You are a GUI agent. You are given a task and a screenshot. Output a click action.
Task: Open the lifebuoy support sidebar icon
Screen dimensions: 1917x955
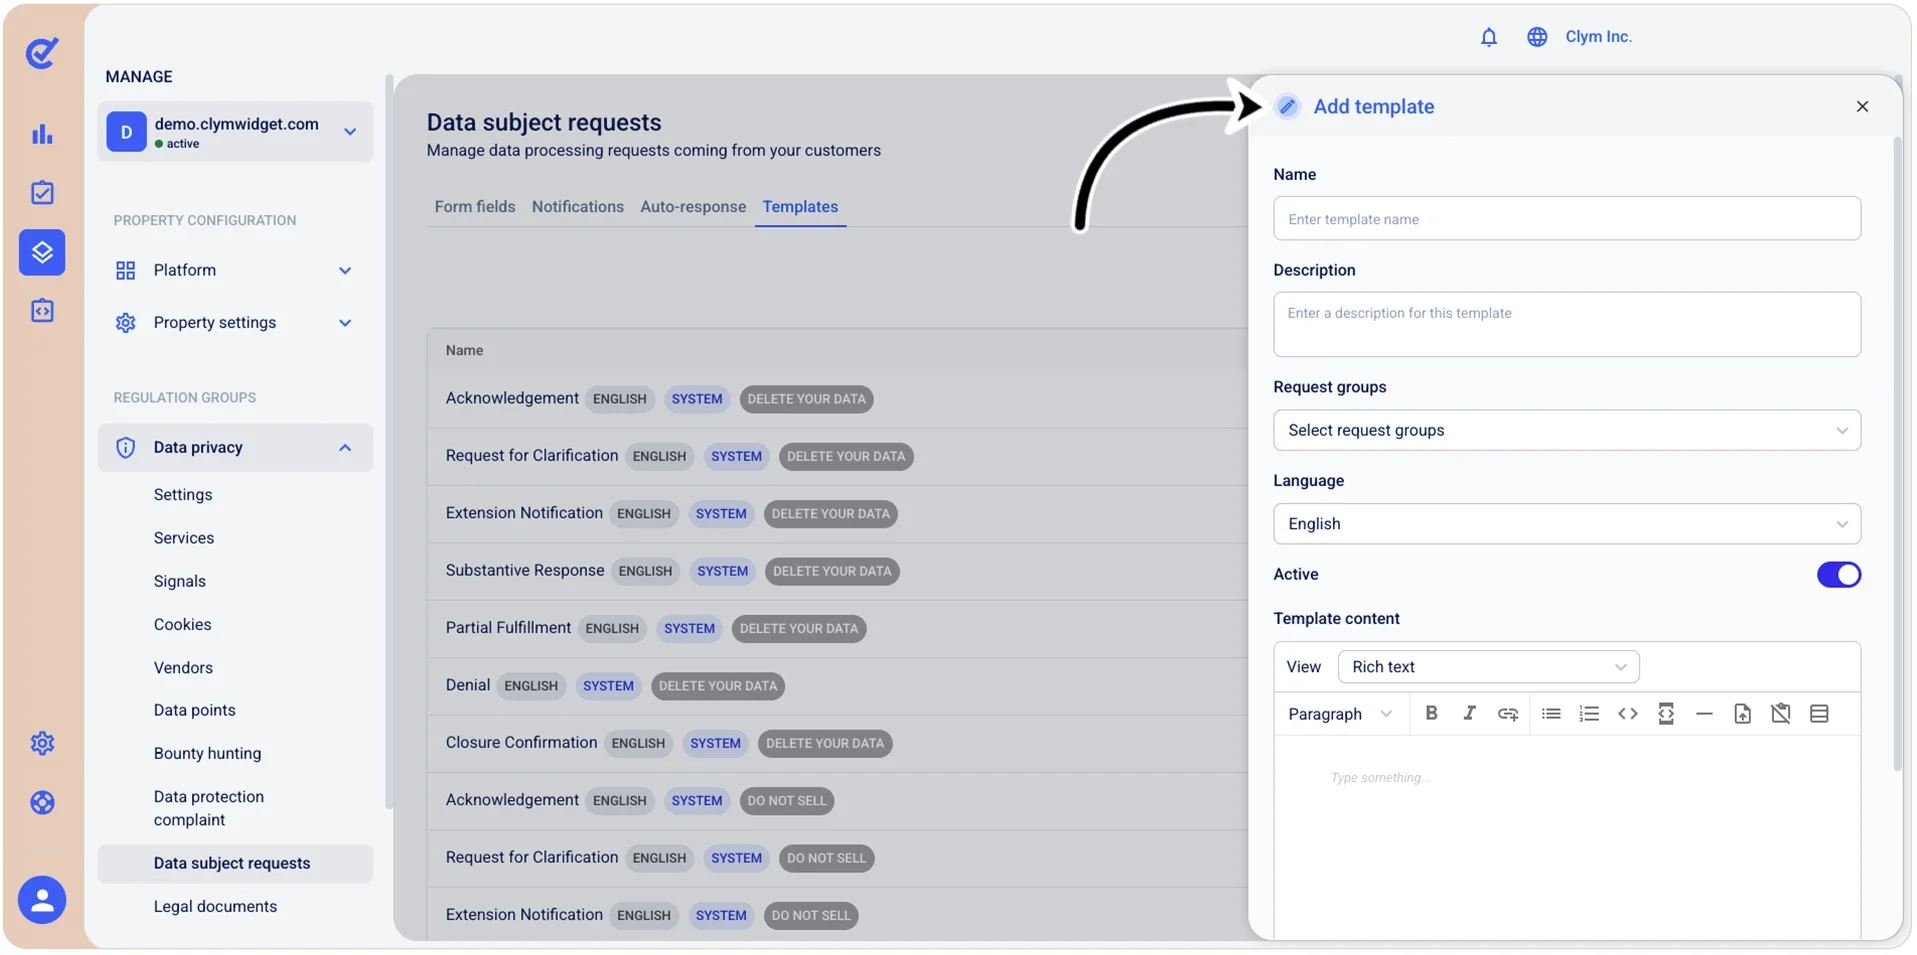click(42, 802)
